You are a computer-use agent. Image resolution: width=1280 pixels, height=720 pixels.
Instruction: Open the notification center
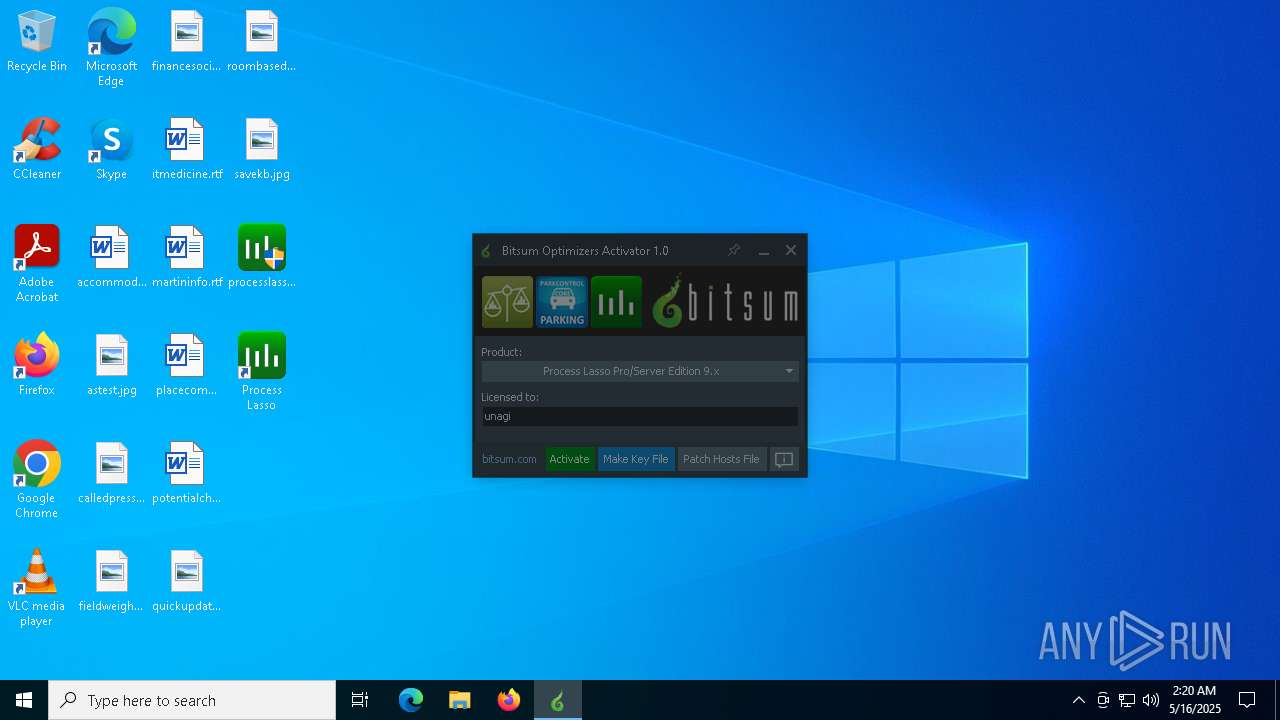coord(1247,700)
